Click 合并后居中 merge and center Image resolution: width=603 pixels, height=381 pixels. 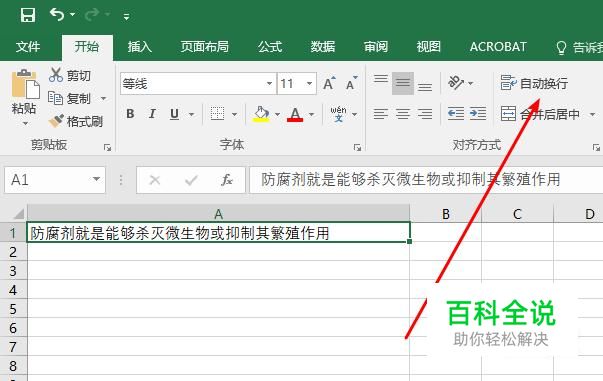(x=540, y=114)
